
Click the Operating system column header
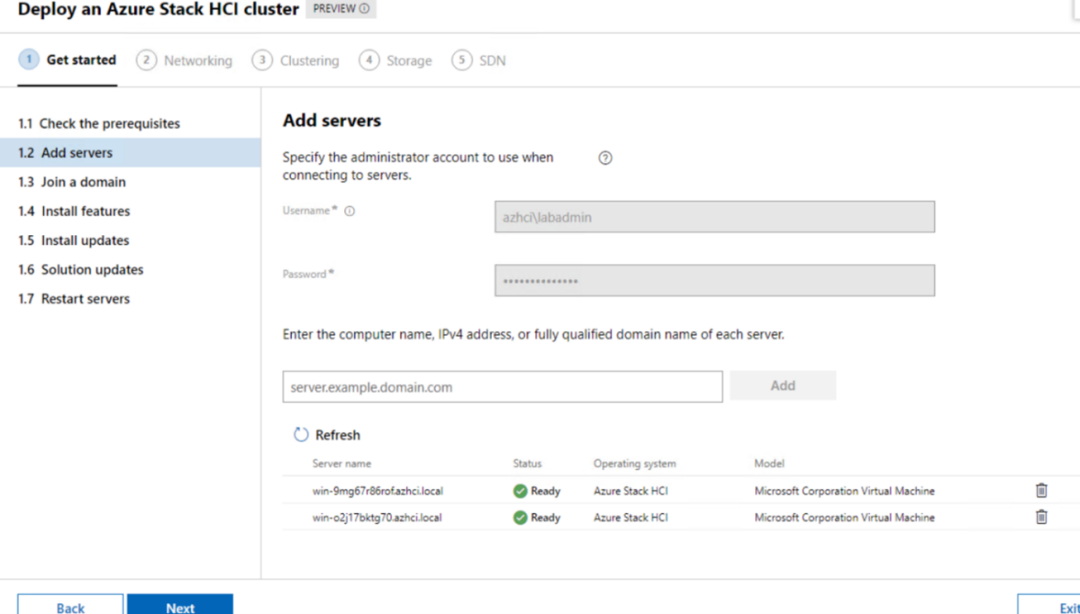click(635, 463)
